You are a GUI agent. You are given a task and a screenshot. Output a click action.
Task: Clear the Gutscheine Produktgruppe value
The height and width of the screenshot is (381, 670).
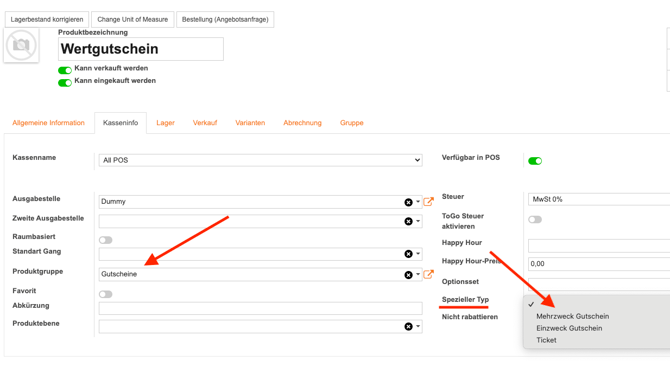pyautogui.click(x=408, y=275)
